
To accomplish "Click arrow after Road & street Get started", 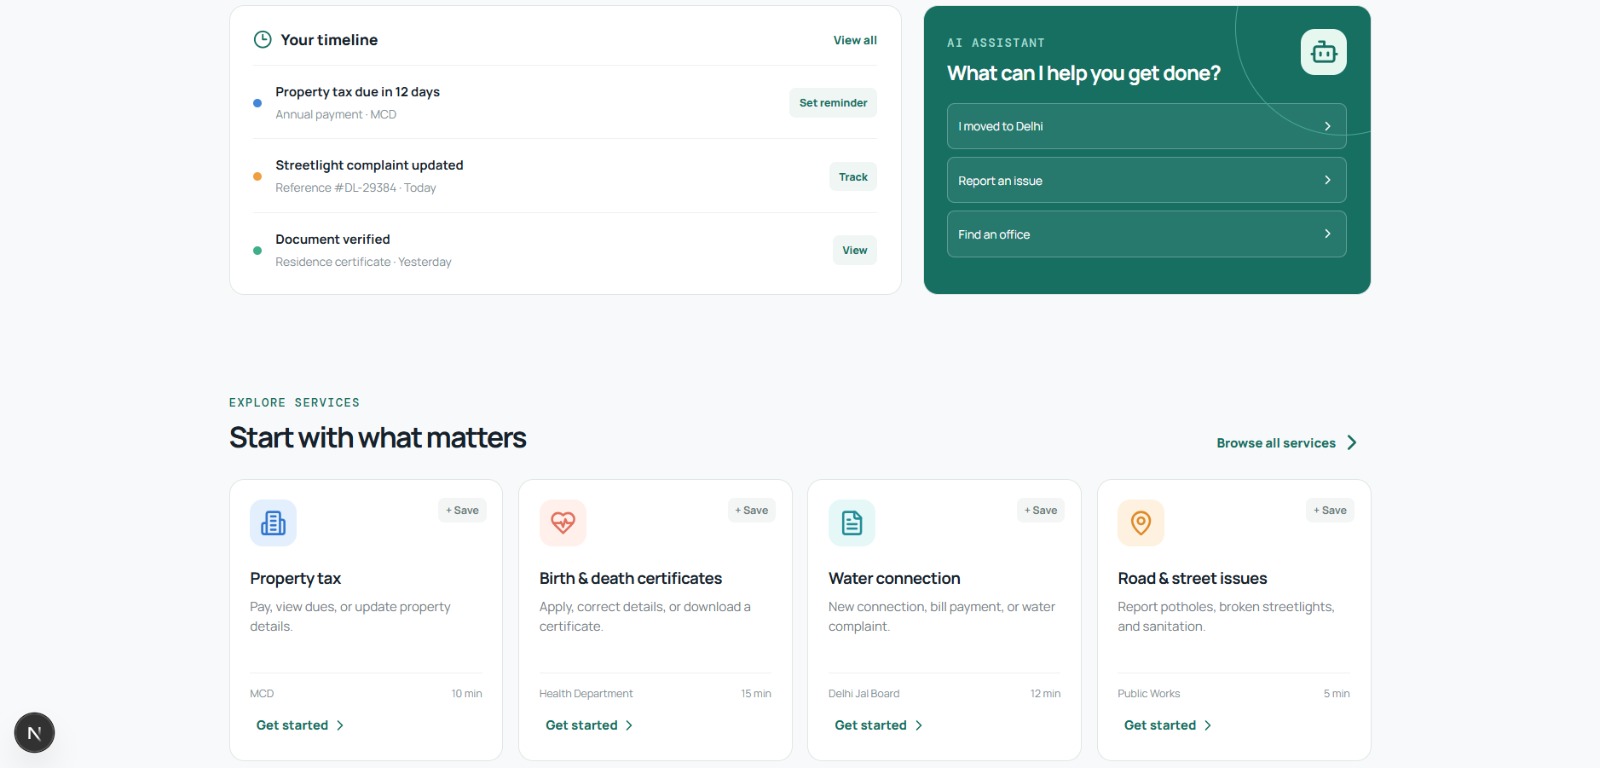I will click(1208, 726).
